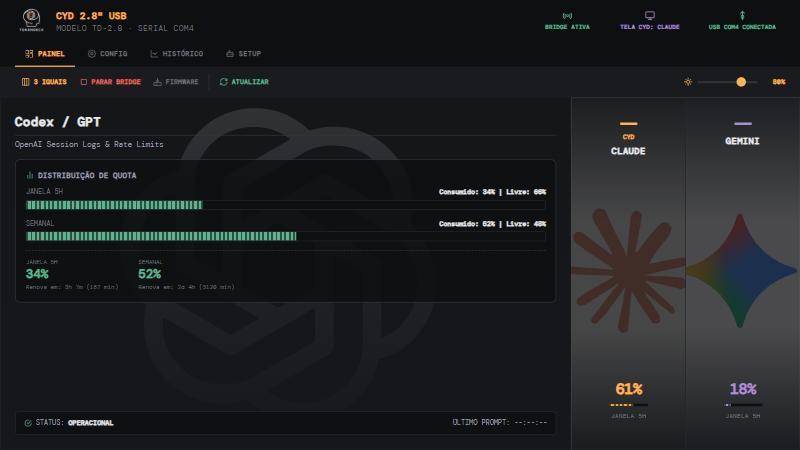This screenshot has width=800, height=450.
Task: Open the HISTÓRICO tab
Action: (x=177, y=54)
